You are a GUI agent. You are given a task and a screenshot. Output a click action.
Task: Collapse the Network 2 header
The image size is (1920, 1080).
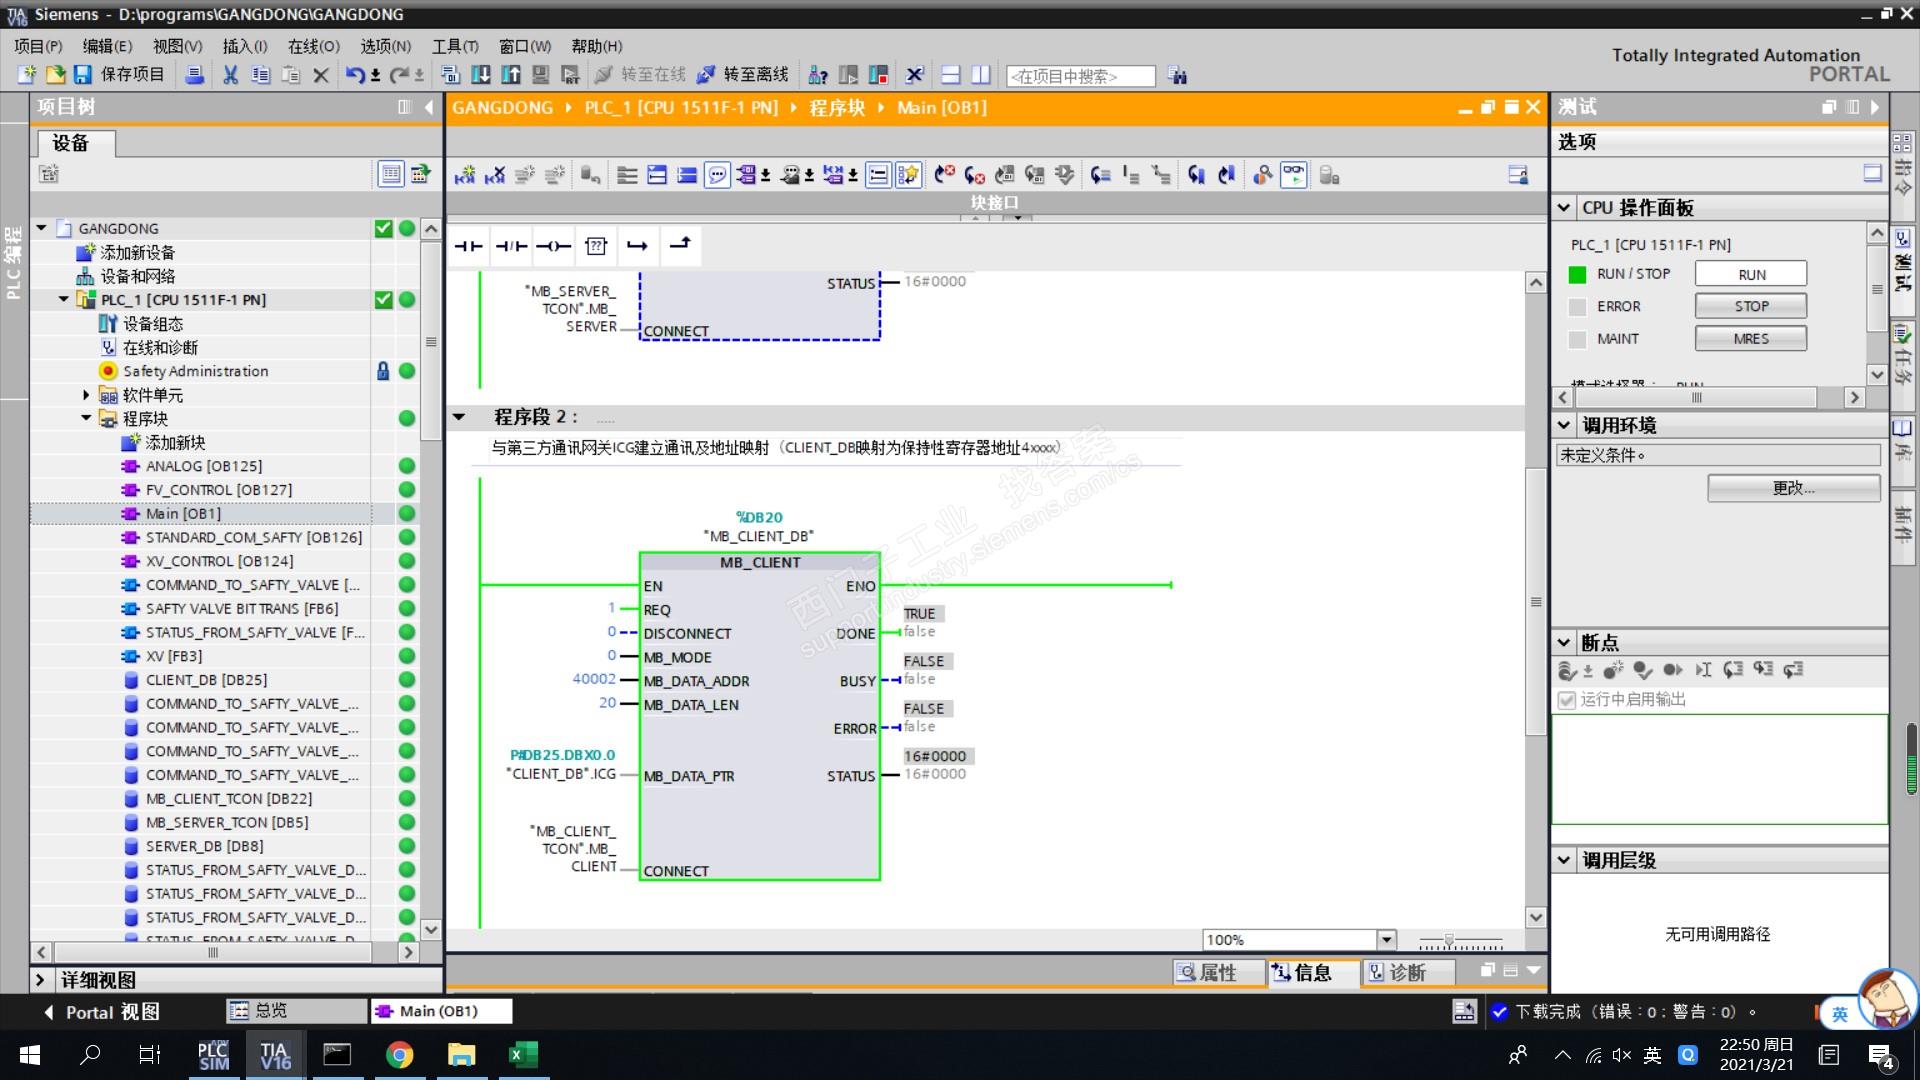point(459,417)
